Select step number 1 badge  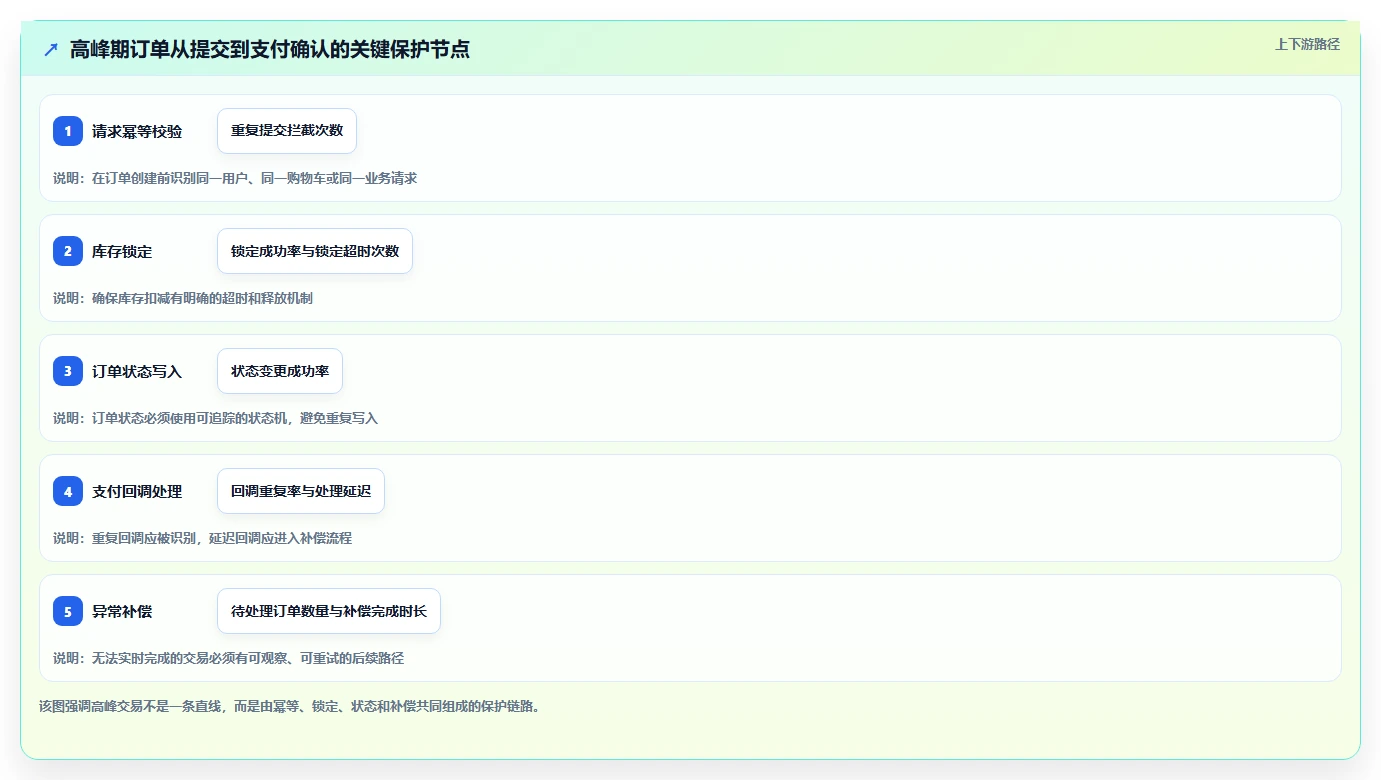[x=68, y=131]
